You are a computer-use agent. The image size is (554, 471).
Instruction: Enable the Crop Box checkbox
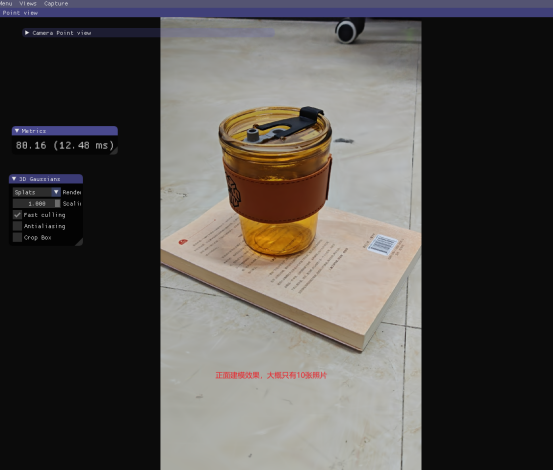17,237
